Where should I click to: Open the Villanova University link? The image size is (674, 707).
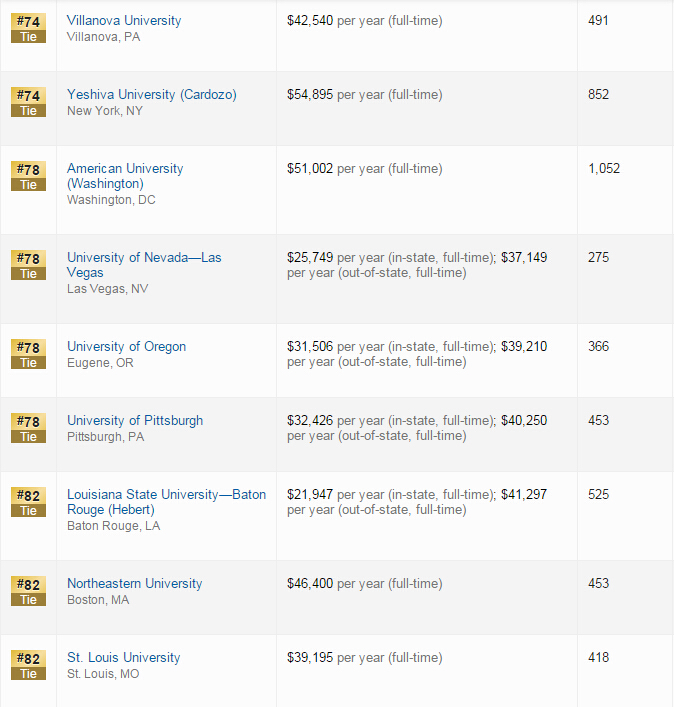[124, 20]
